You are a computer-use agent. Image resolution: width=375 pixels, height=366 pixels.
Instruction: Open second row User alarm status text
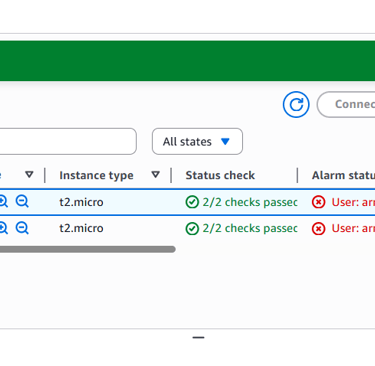pyautogui.click(x=353, y=229)
